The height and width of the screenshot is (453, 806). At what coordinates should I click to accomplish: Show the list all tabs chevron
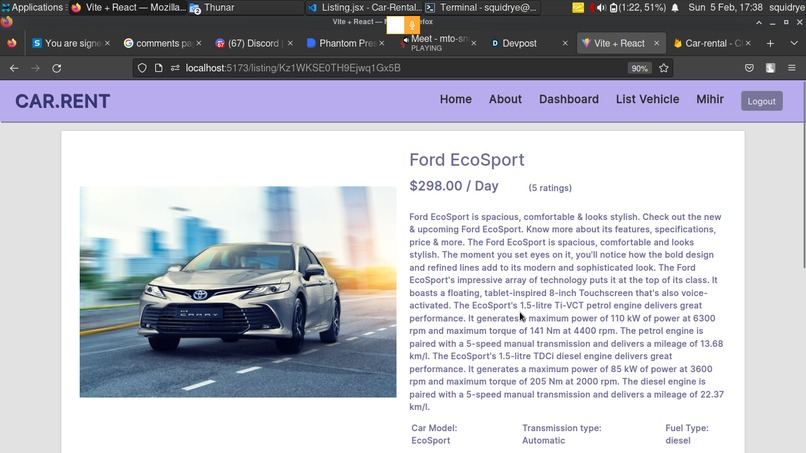pos(794,43)
